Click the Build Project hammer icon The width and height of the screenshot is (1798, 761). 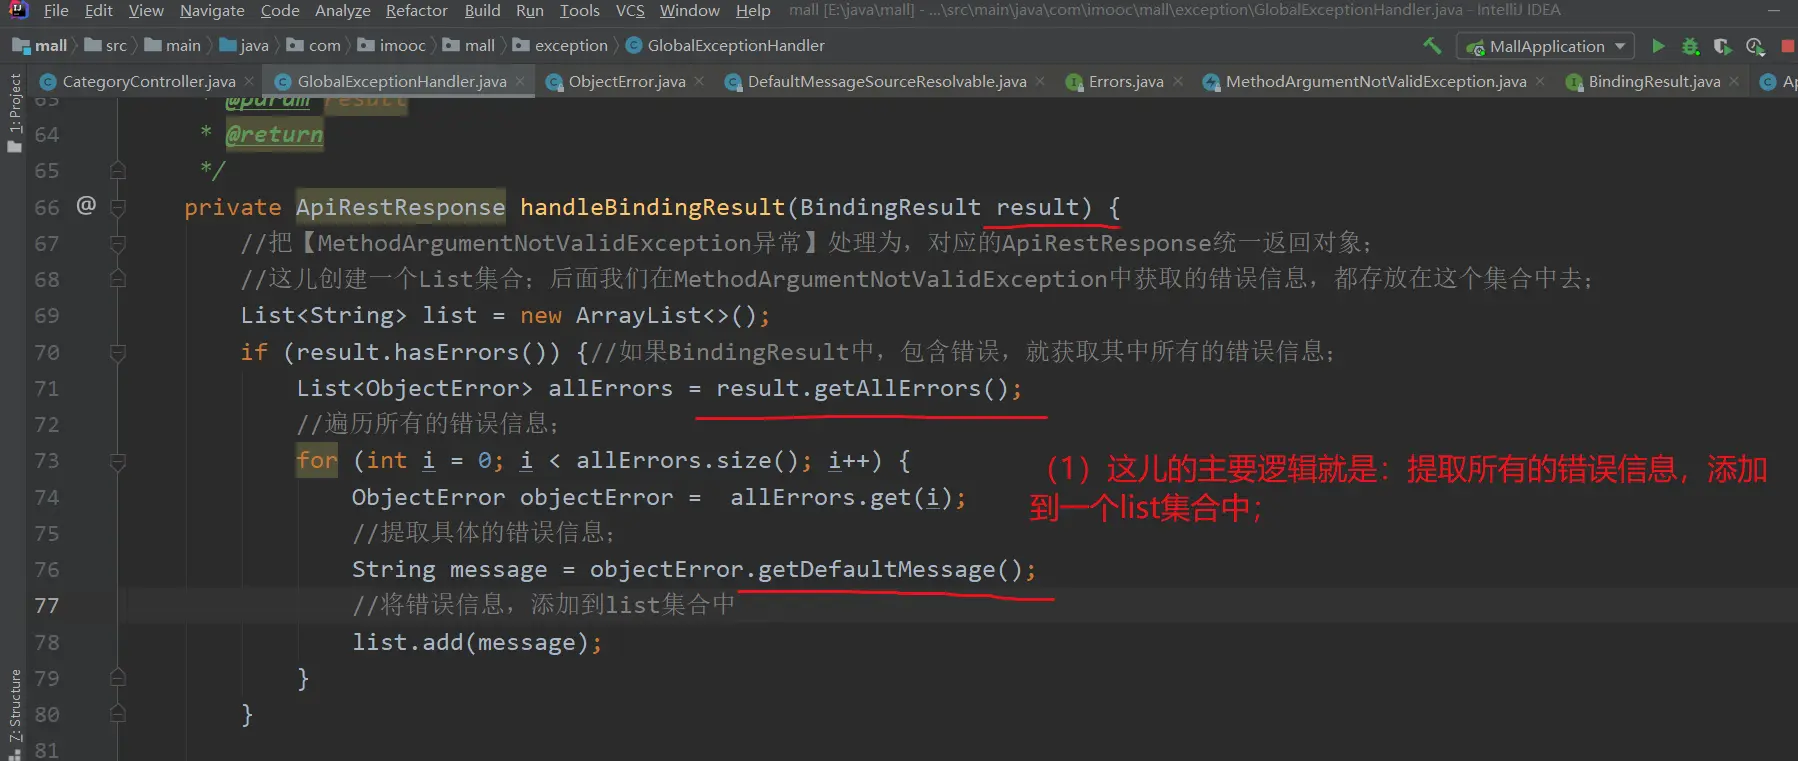click(x=1432, y=46)
